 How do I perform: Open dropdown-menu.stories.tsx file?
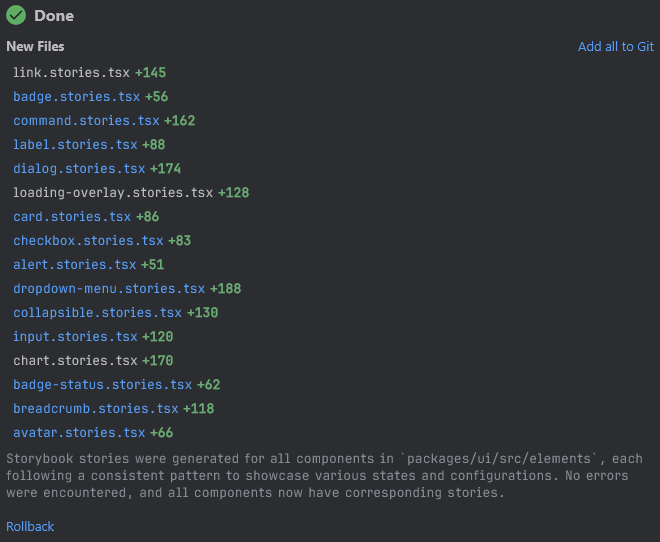pos(109,289)
